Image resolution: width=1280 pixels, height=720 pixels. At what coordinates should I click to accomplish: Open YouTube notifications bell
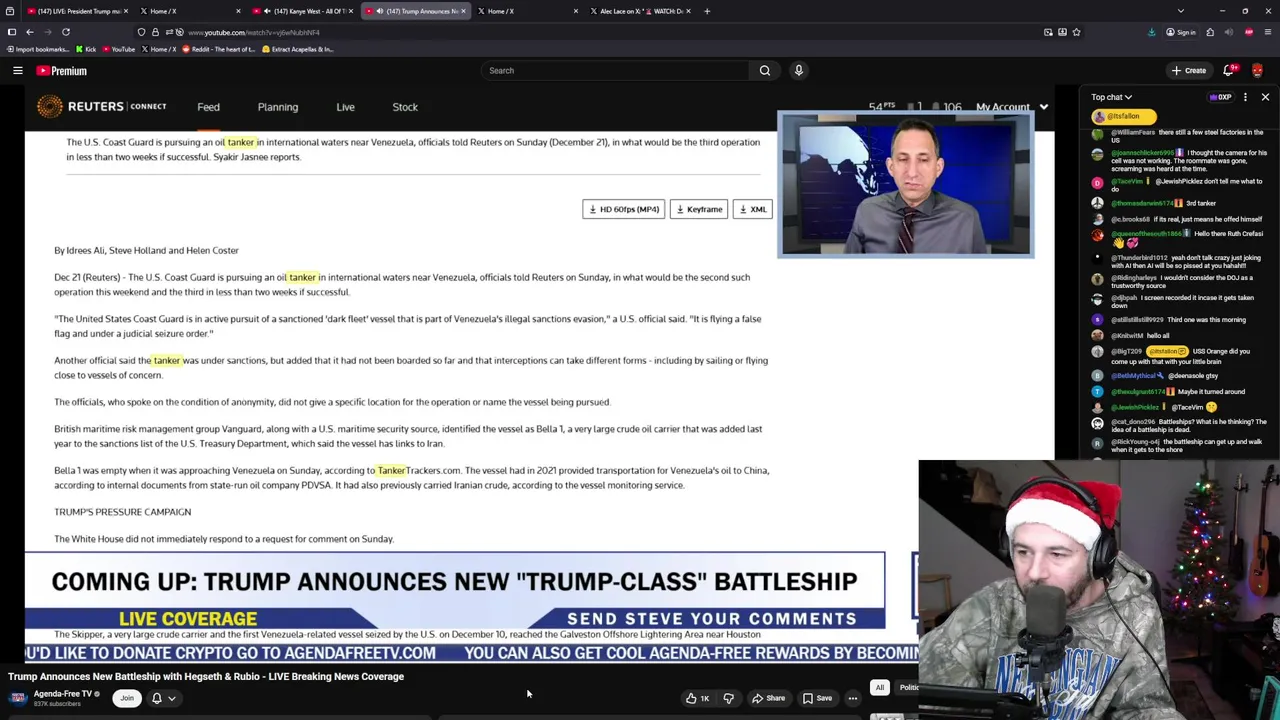[1229, 70]
